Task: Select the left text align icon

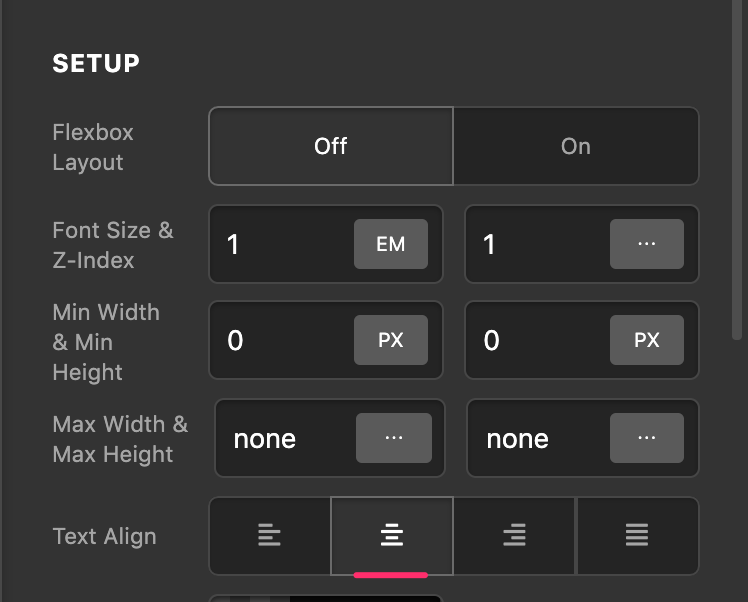Action: click(270, 535)
